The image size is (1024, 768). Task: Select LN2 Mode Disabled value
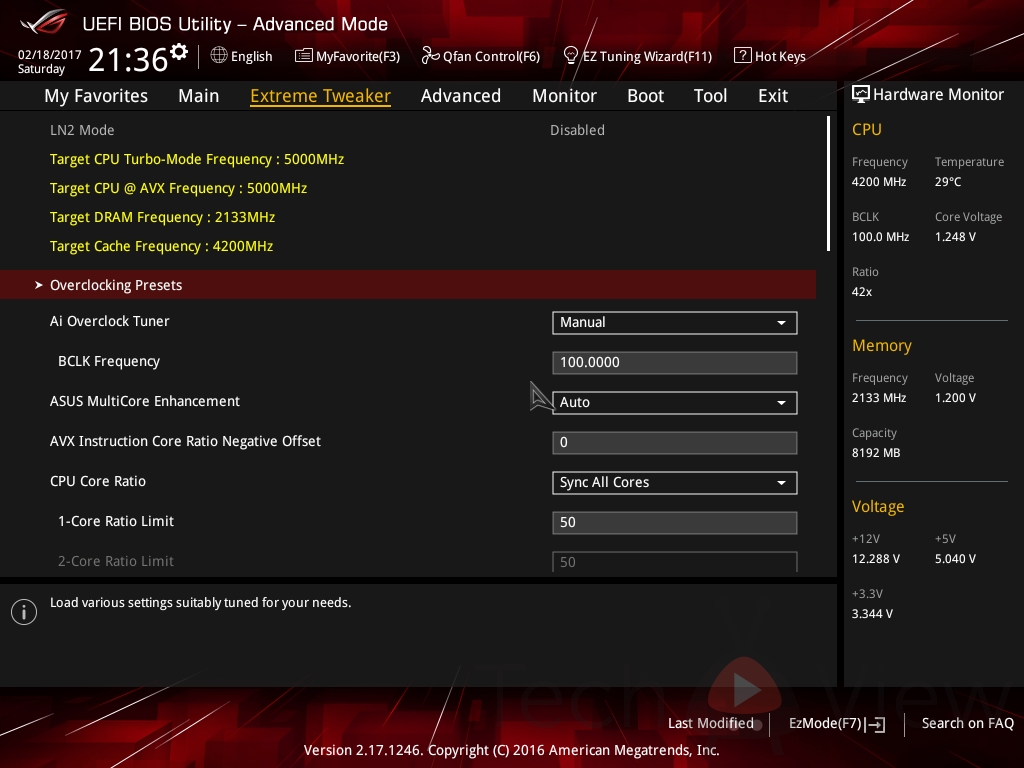pos(577,130)
